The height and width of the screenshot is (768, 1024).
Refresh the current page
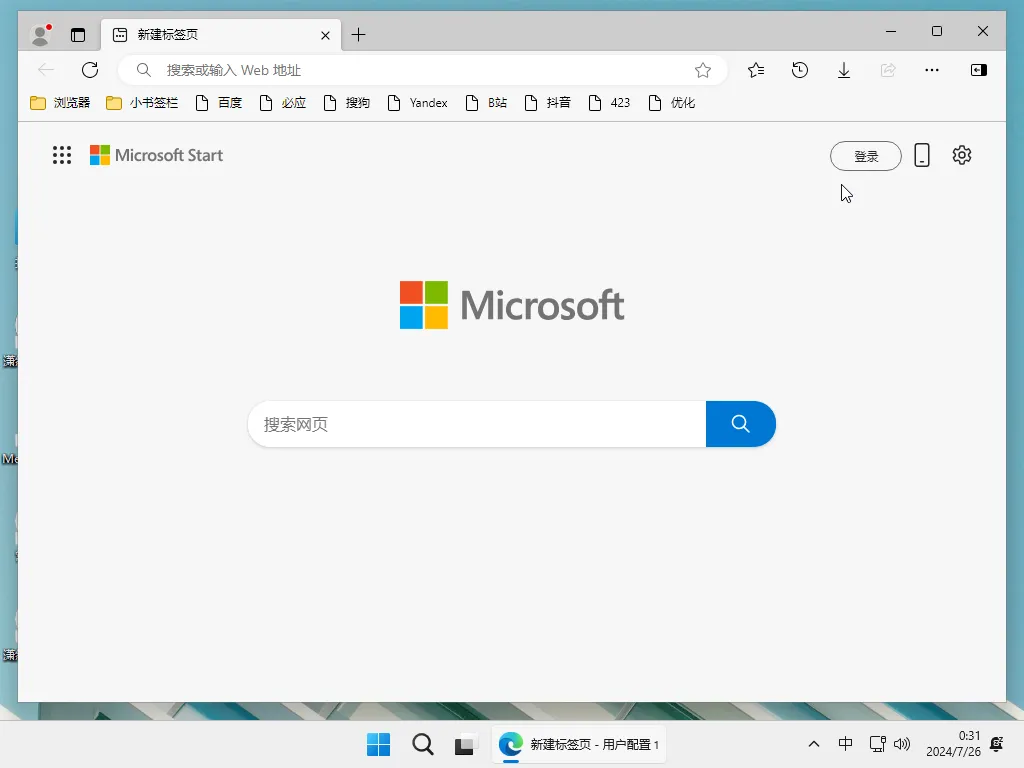[x=90, y=70]
